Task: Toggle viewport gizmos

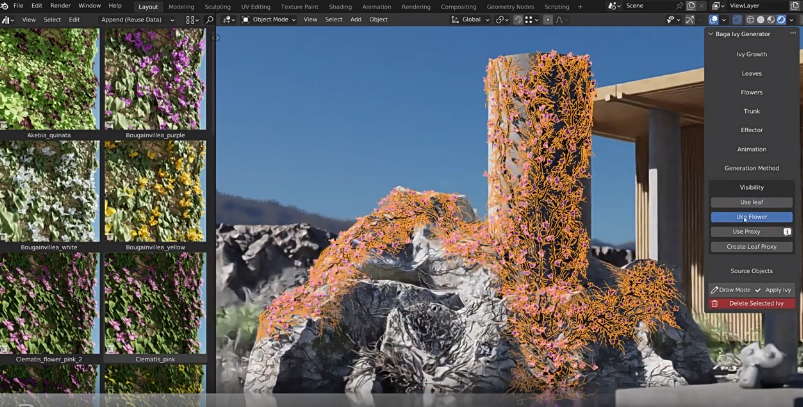Action: pos(690,19)
